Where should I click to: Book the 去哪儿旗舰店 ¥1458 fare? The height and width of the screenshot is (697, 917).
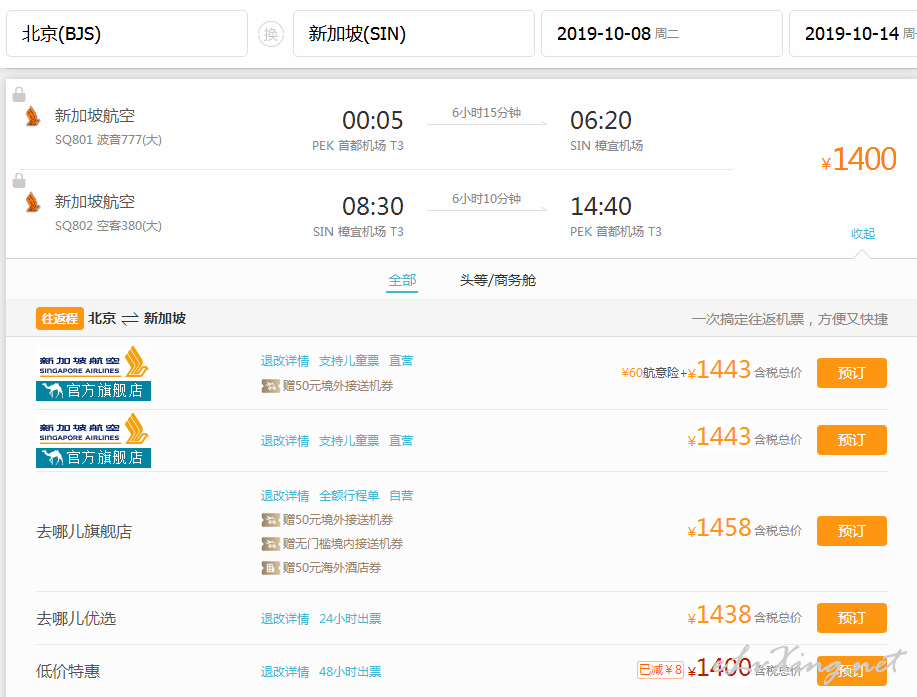click(852, 531)
